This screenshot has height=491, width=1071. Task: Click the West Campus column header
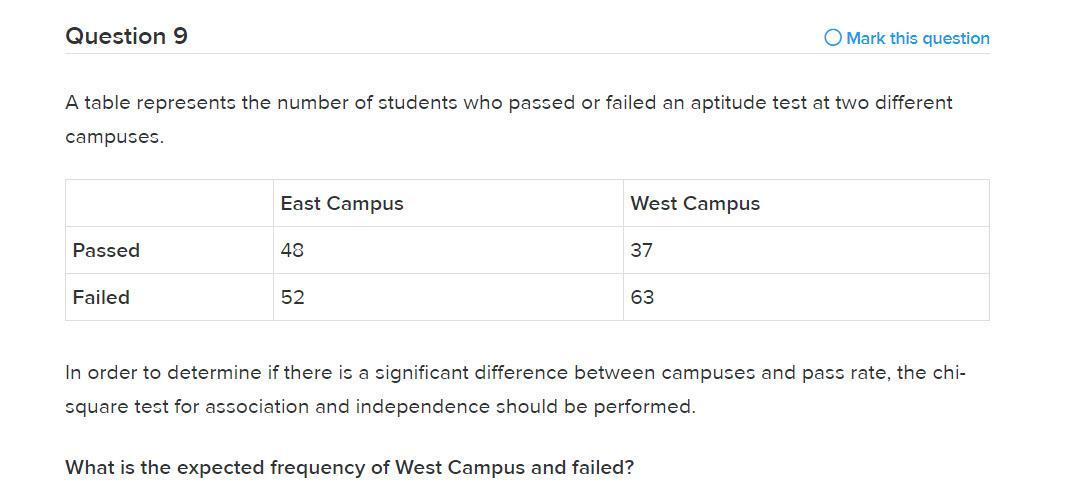[695, 203]
